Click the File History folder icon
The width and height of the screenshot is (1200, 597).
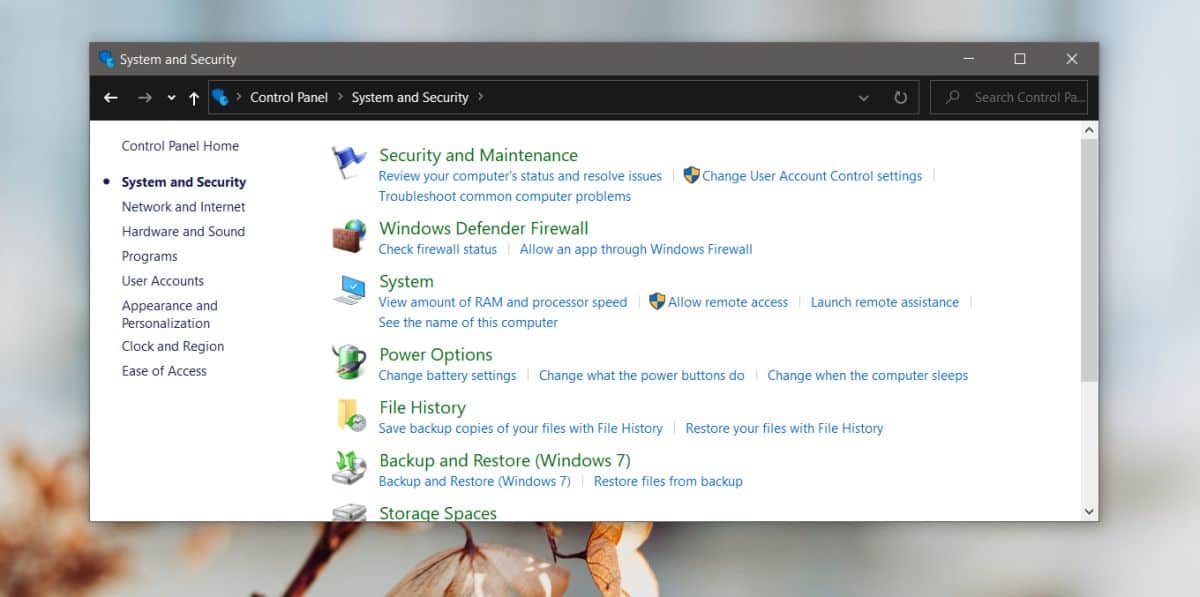(350, 415)
